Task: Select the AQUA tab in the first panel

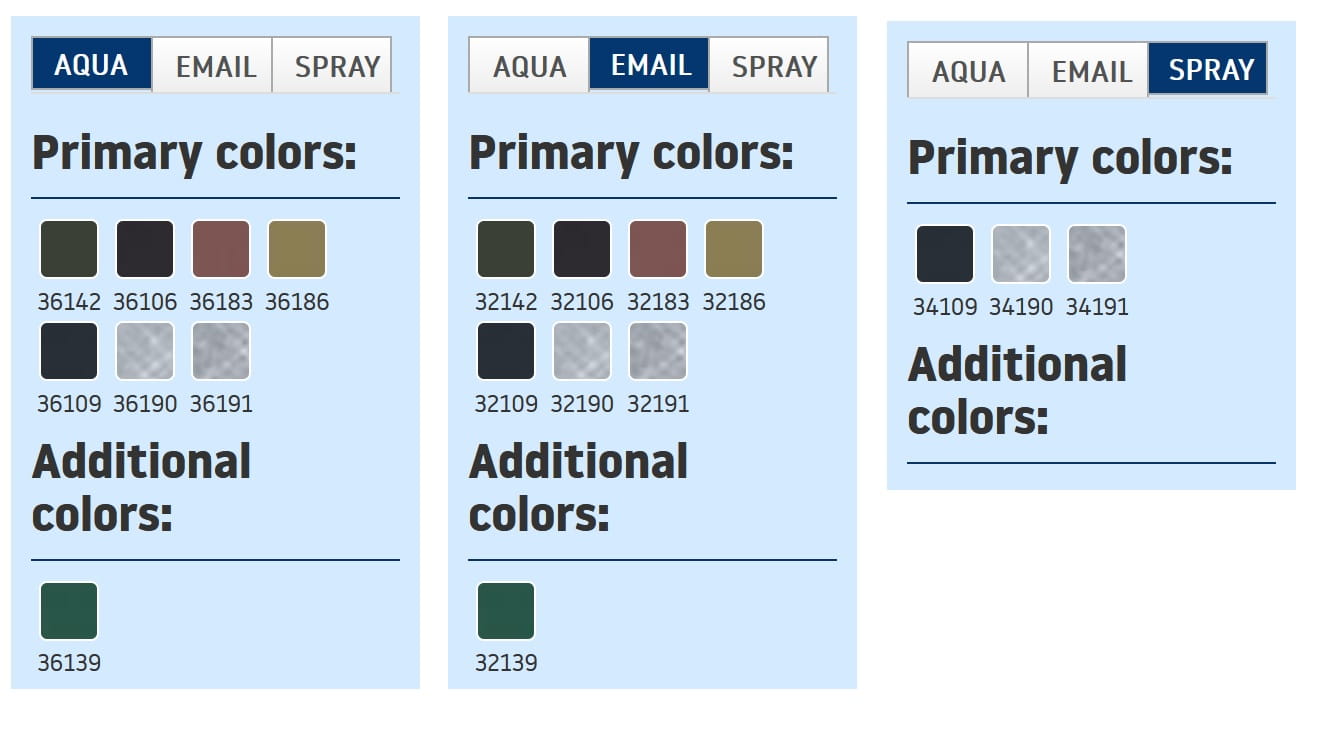Action: (x=92, y=65)
